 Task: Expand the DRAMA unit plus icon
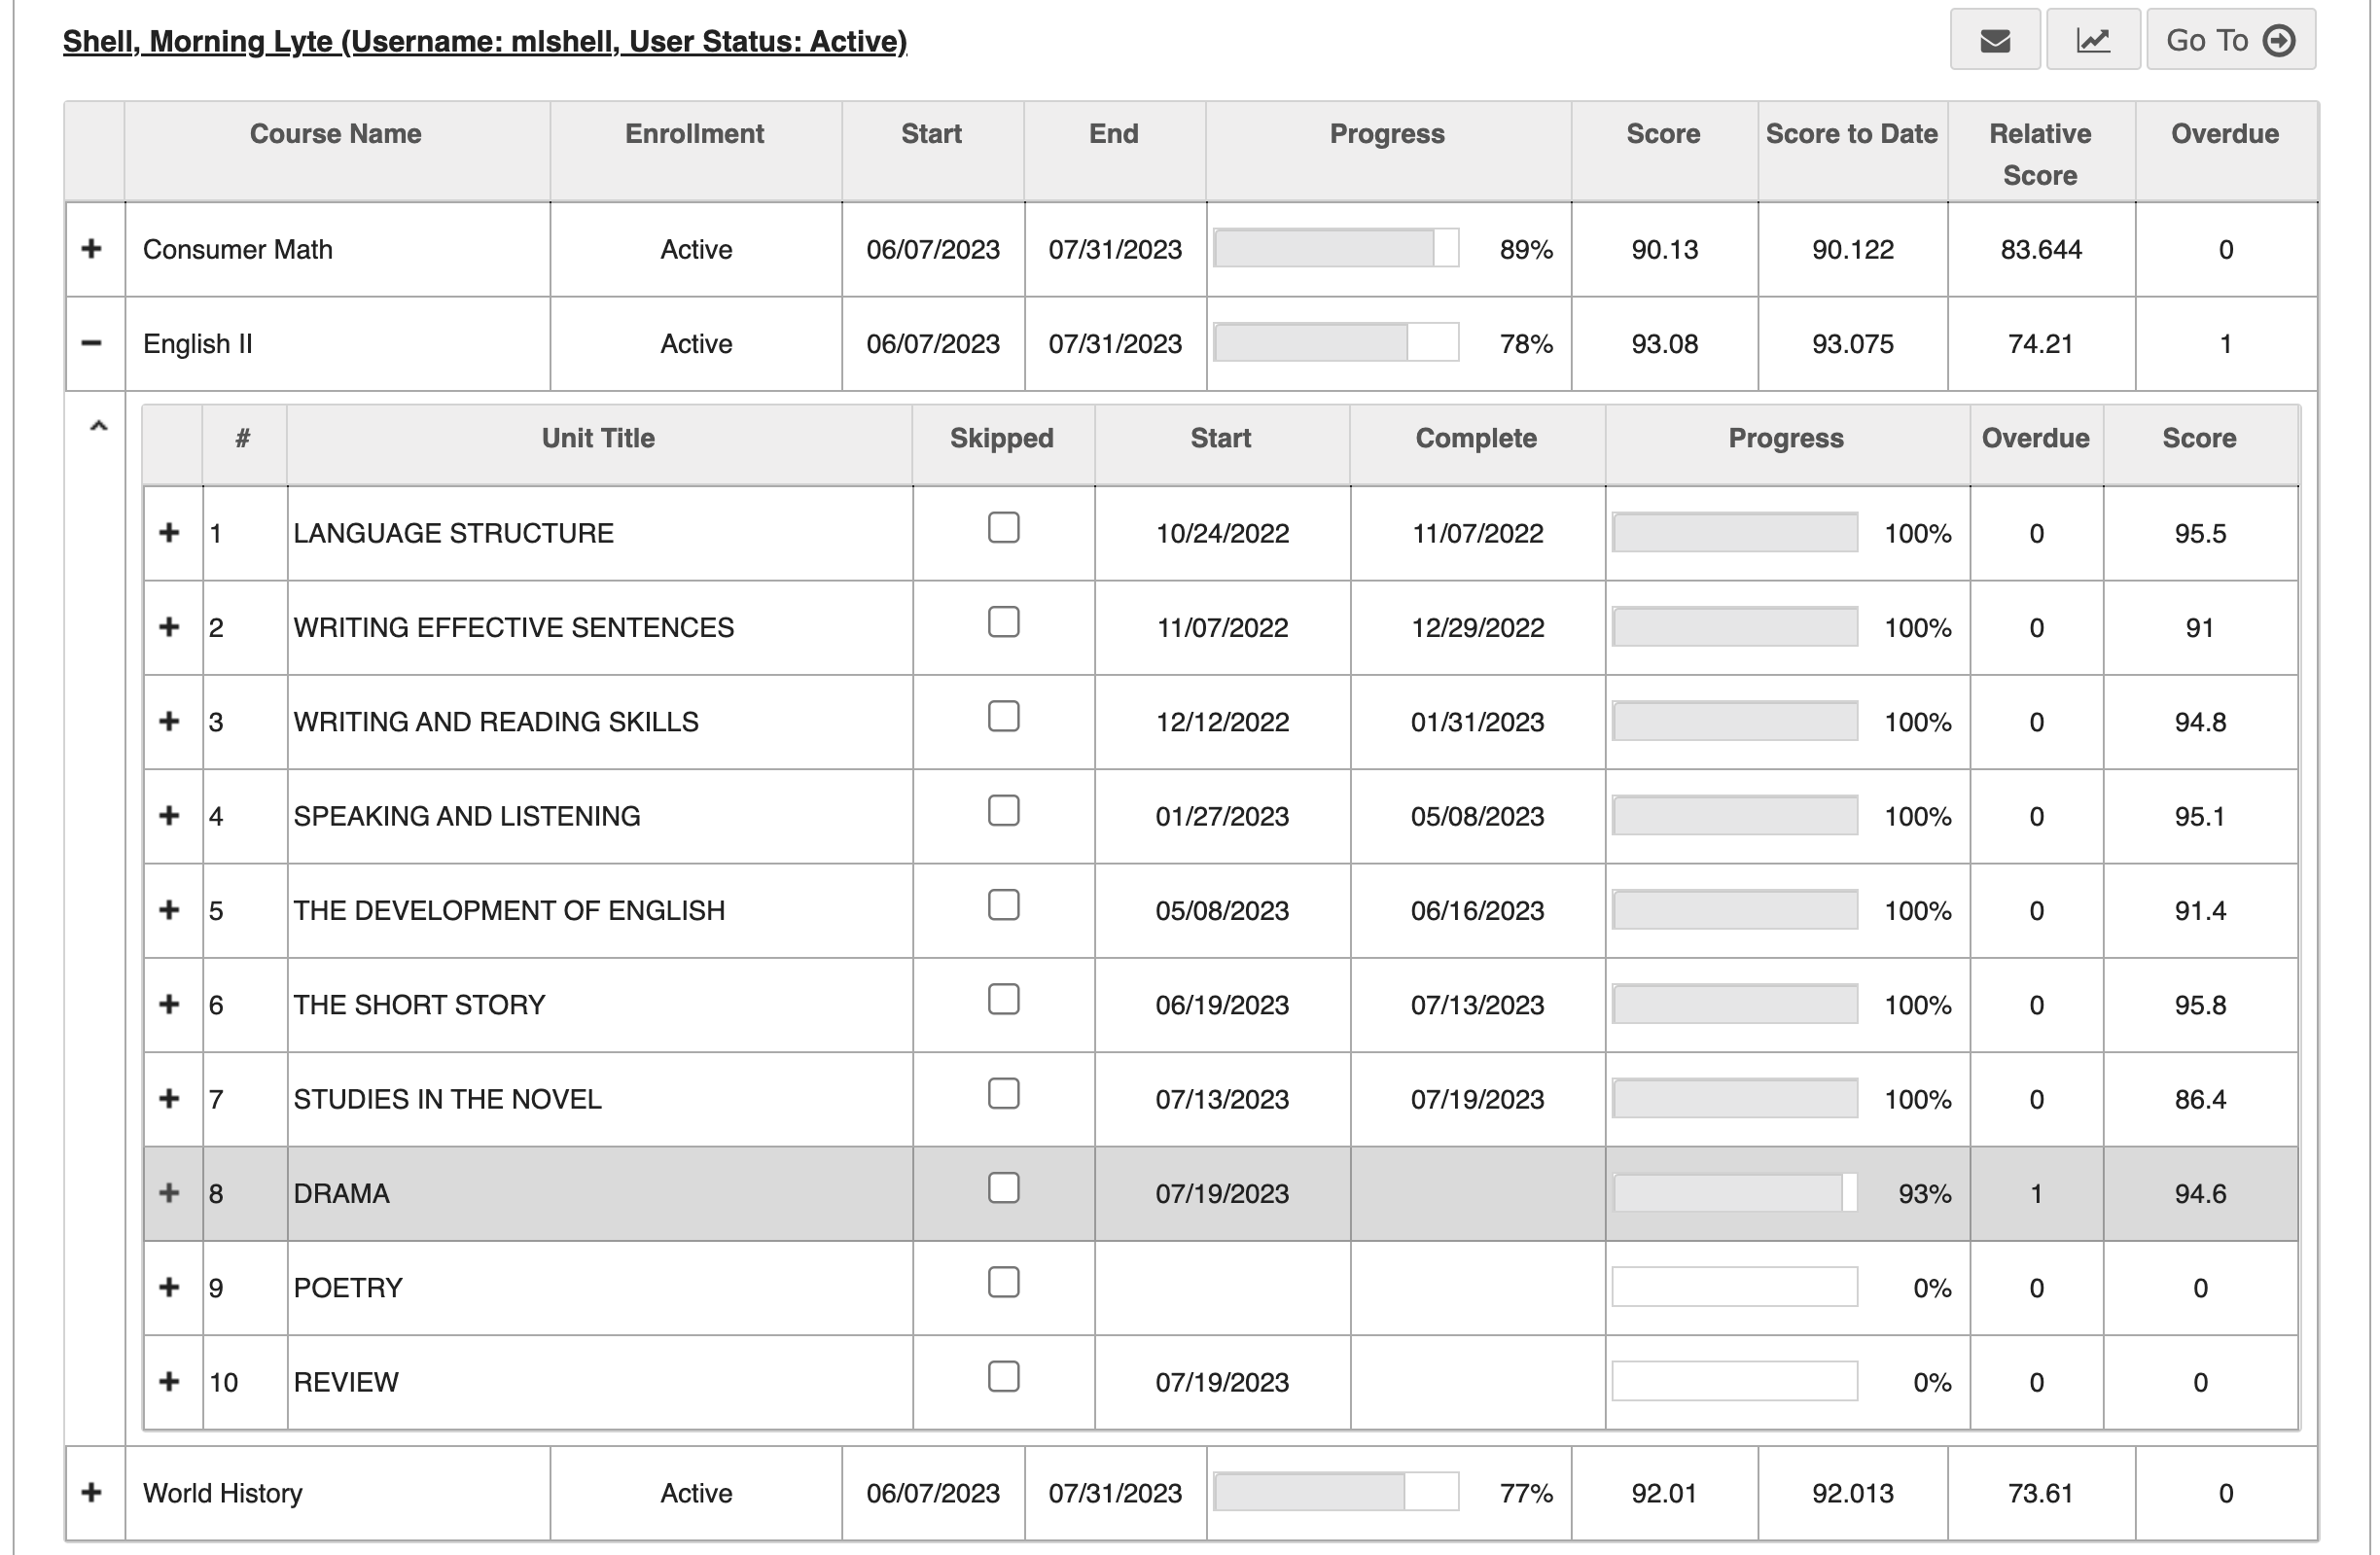pyautogui.click(x=170, y=1193)
